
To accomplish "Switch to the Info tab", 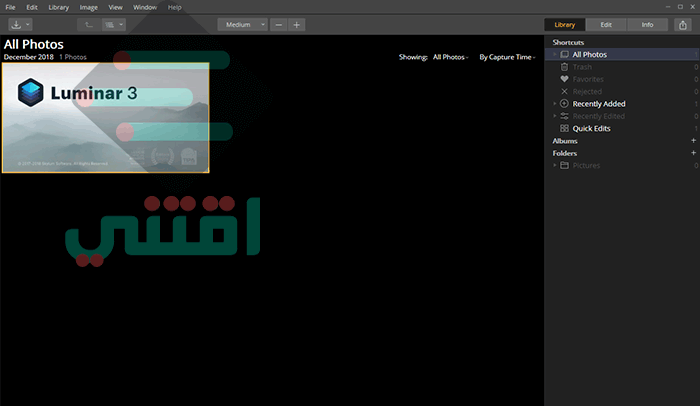I will [647, 25].
